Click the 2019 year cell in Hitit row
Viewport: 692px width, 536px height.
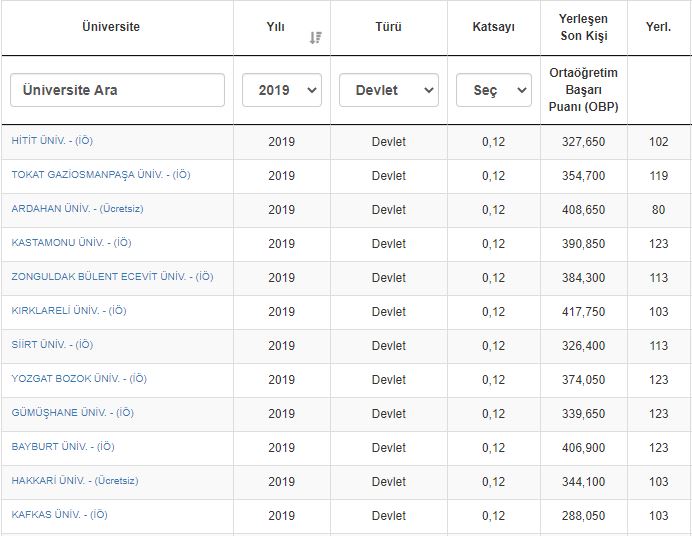282,142
